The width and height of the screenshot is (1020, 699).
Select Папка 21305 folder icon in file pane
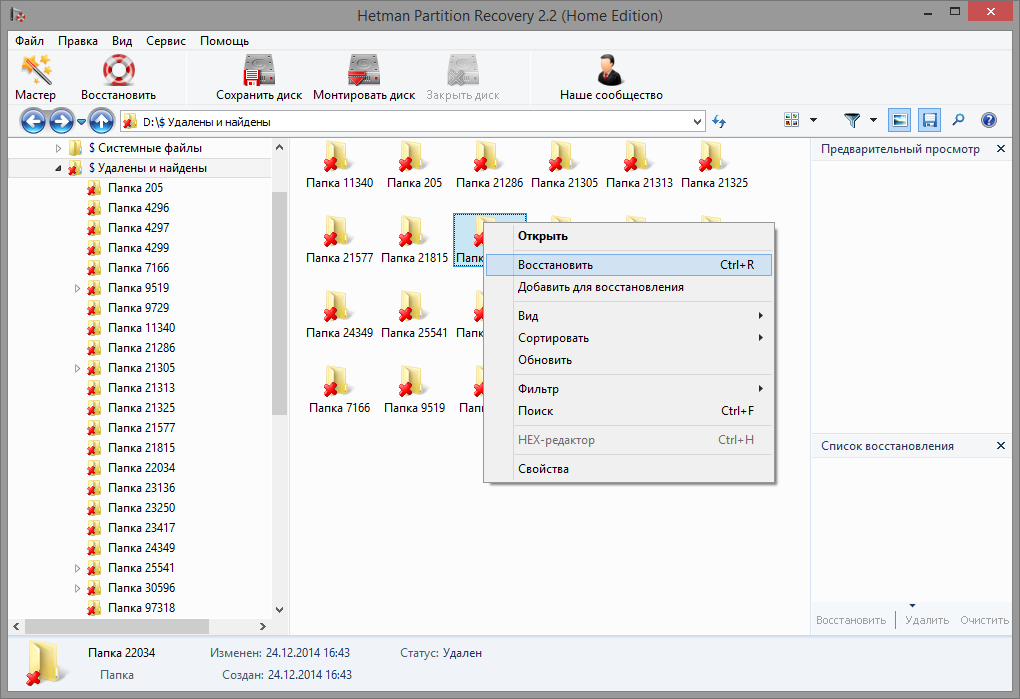tap(562, 156)
